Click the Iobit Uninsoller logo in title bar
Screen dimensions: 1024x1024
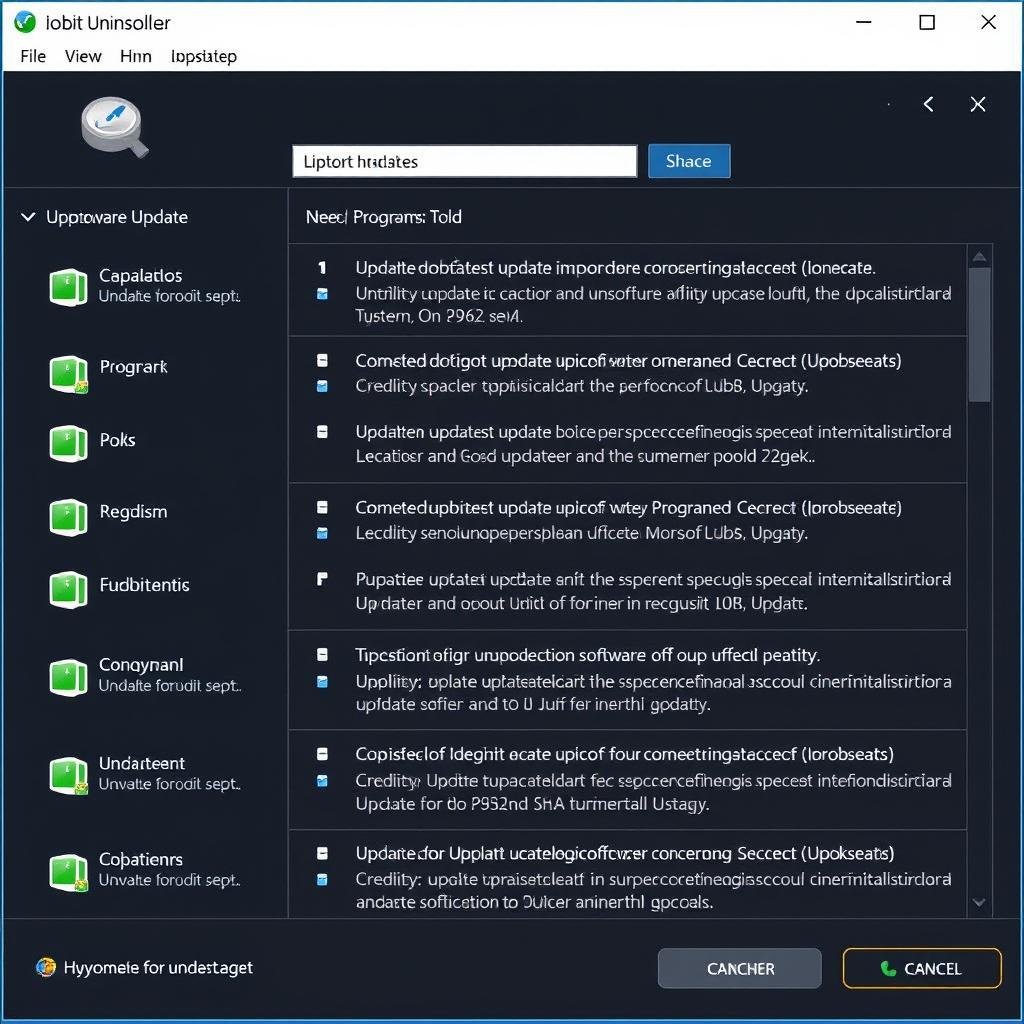click(x=25, y=22)
